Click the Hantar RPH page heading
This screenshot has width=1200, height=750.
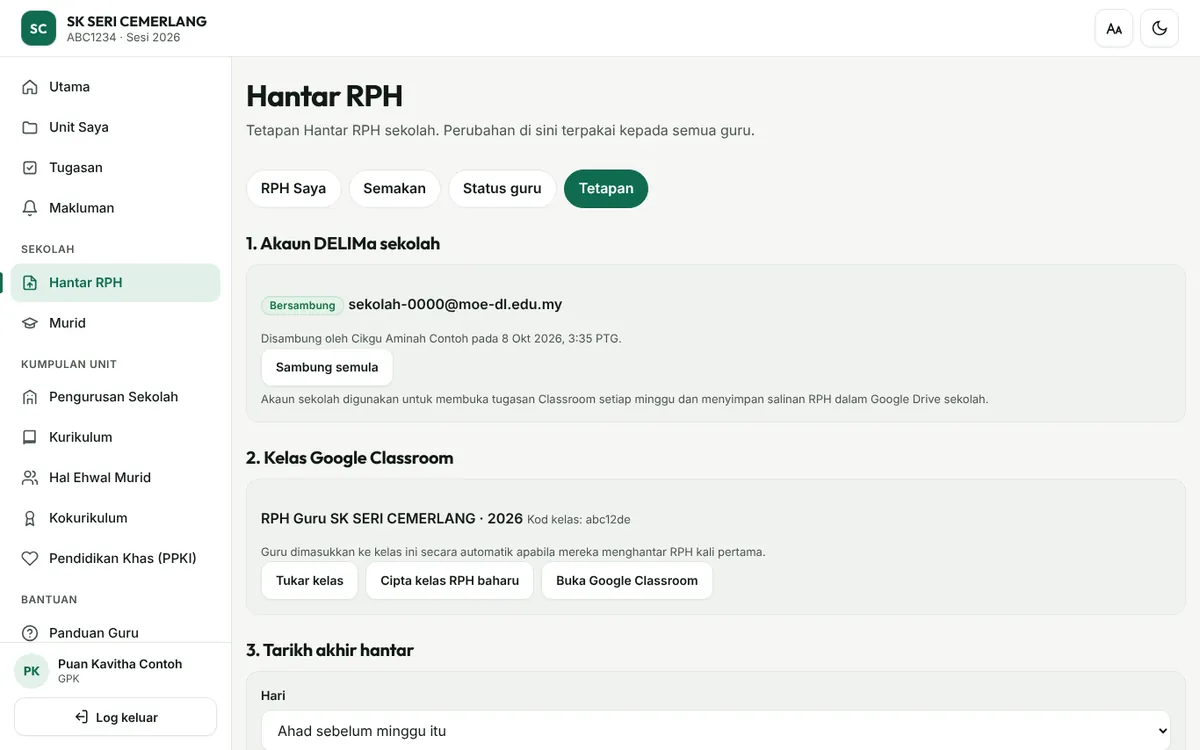(325, 96)
